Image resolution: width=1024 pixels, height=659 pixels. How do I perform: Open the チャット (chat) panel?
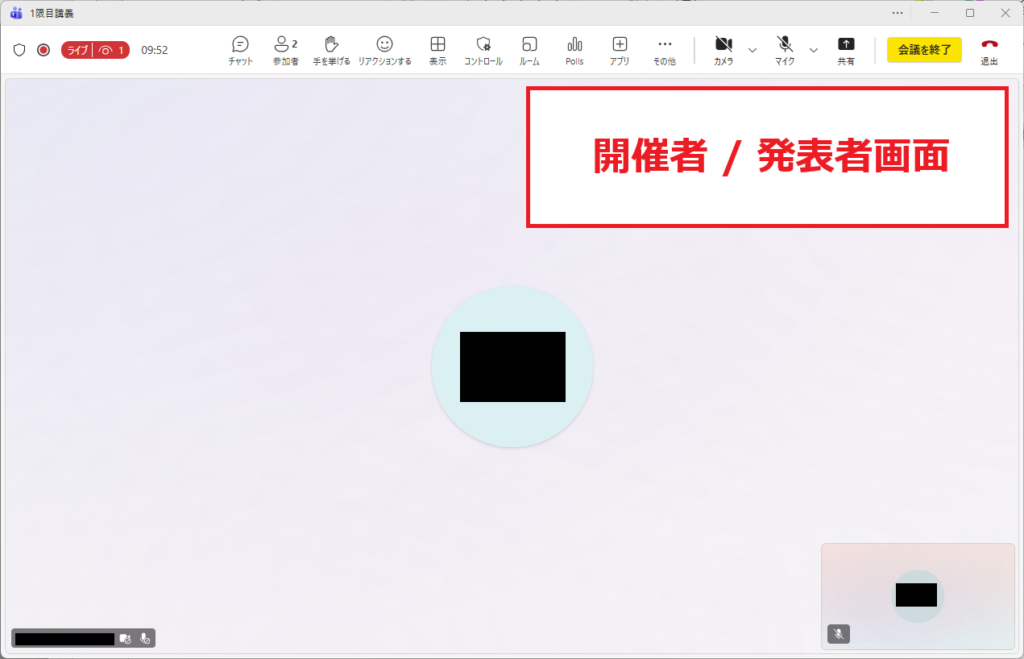(x=240, y=50)
